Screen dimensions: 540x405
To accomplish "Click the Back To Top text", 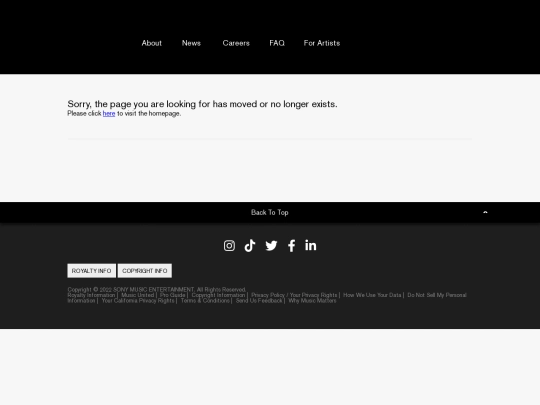I will click(x=270, y=212).
